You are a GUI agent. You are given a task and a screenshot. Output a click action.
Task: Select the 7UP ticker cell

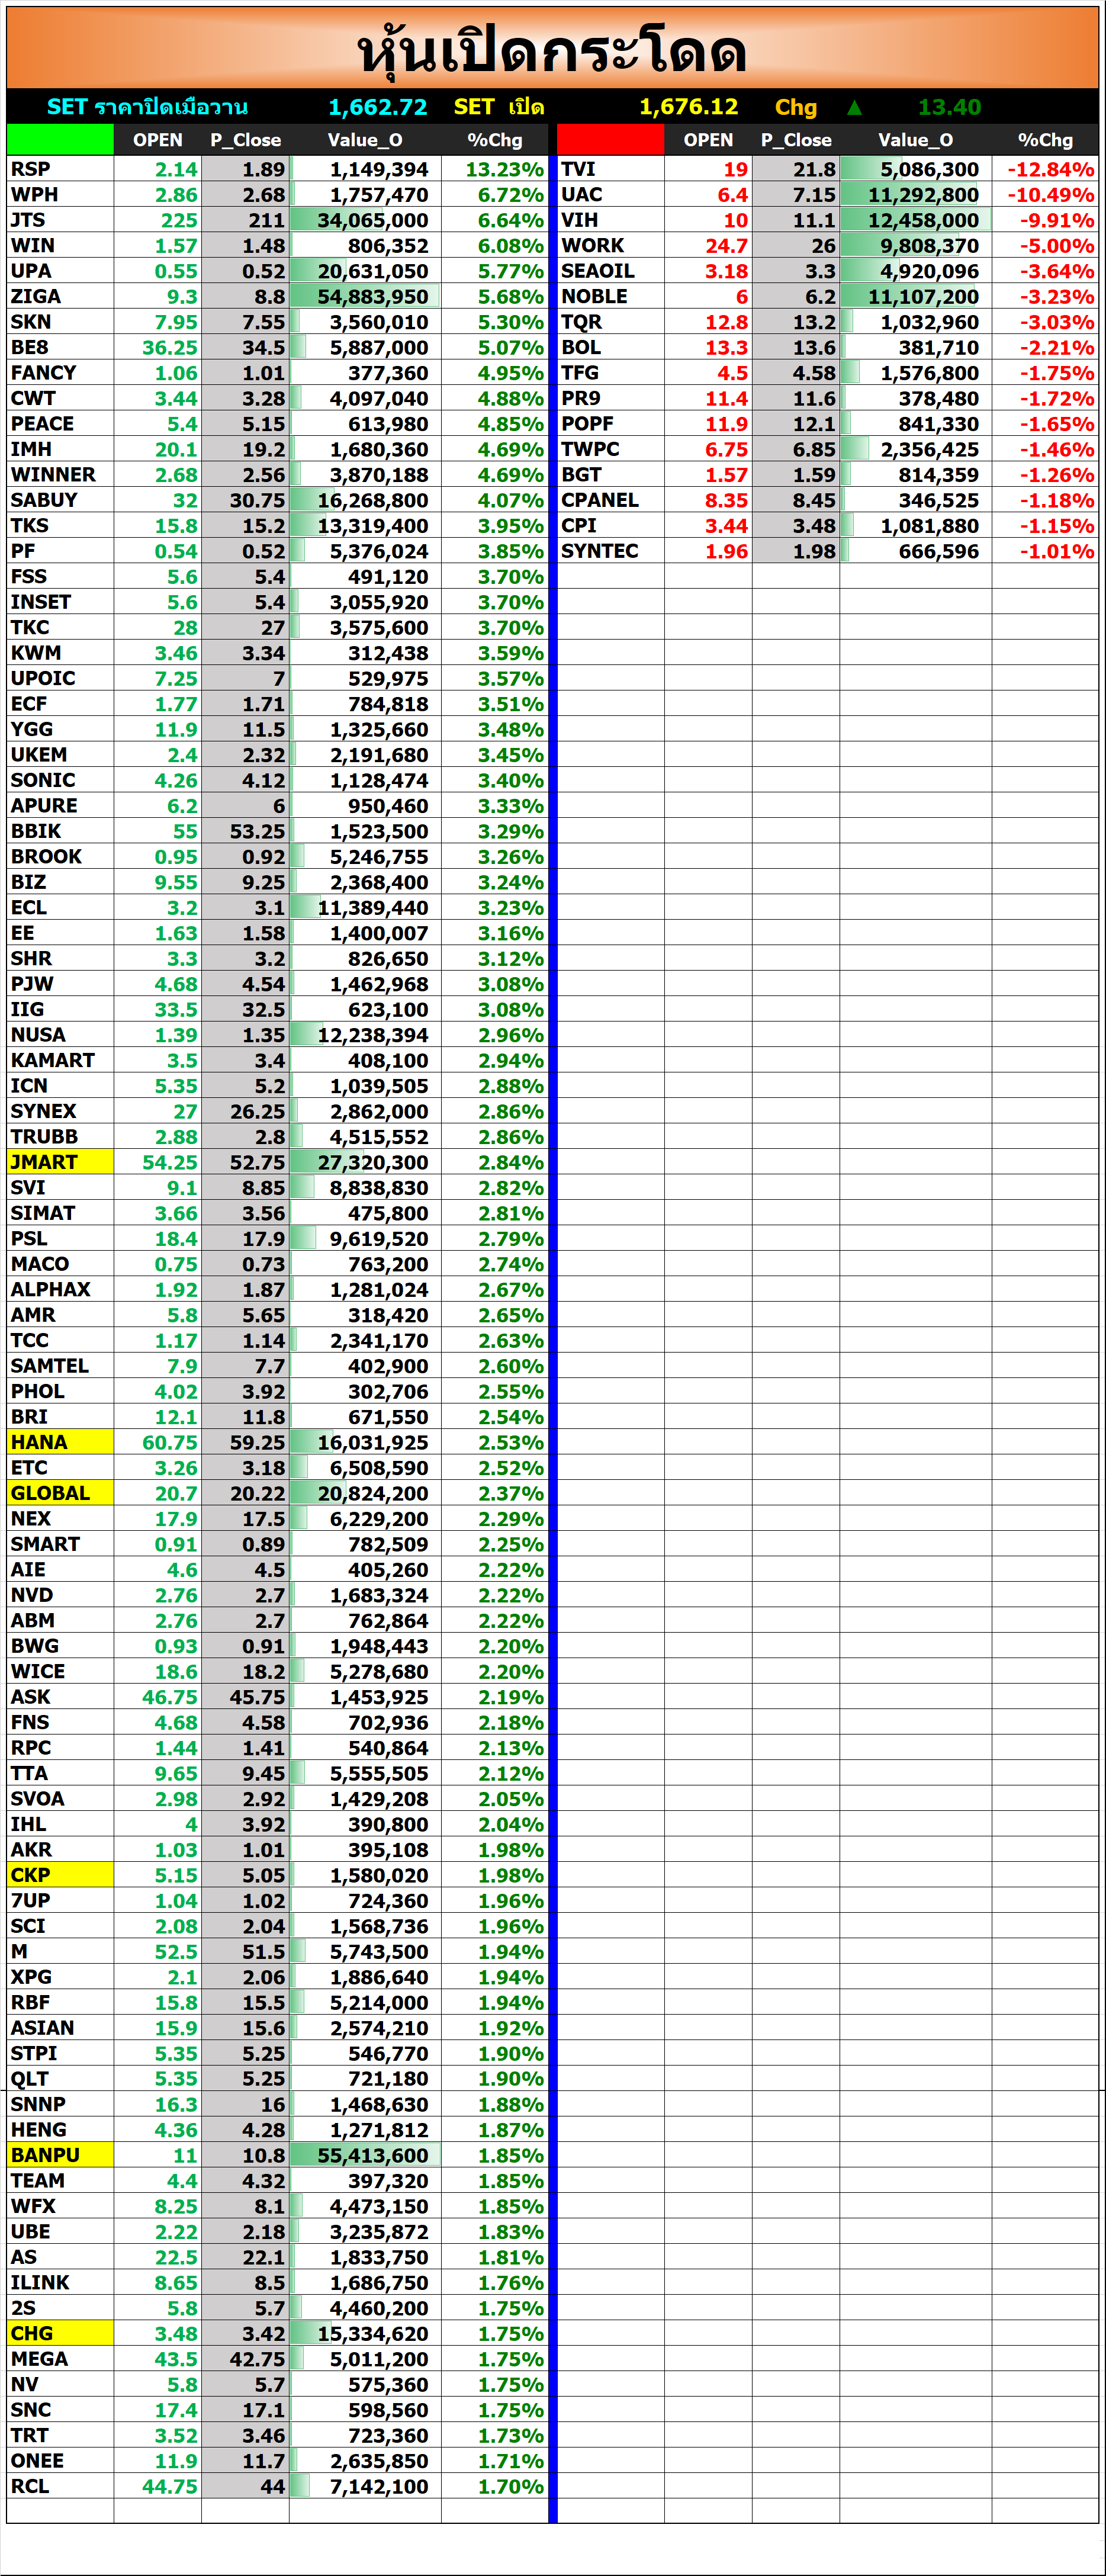pyautogui.click(x=60, y=1900)
